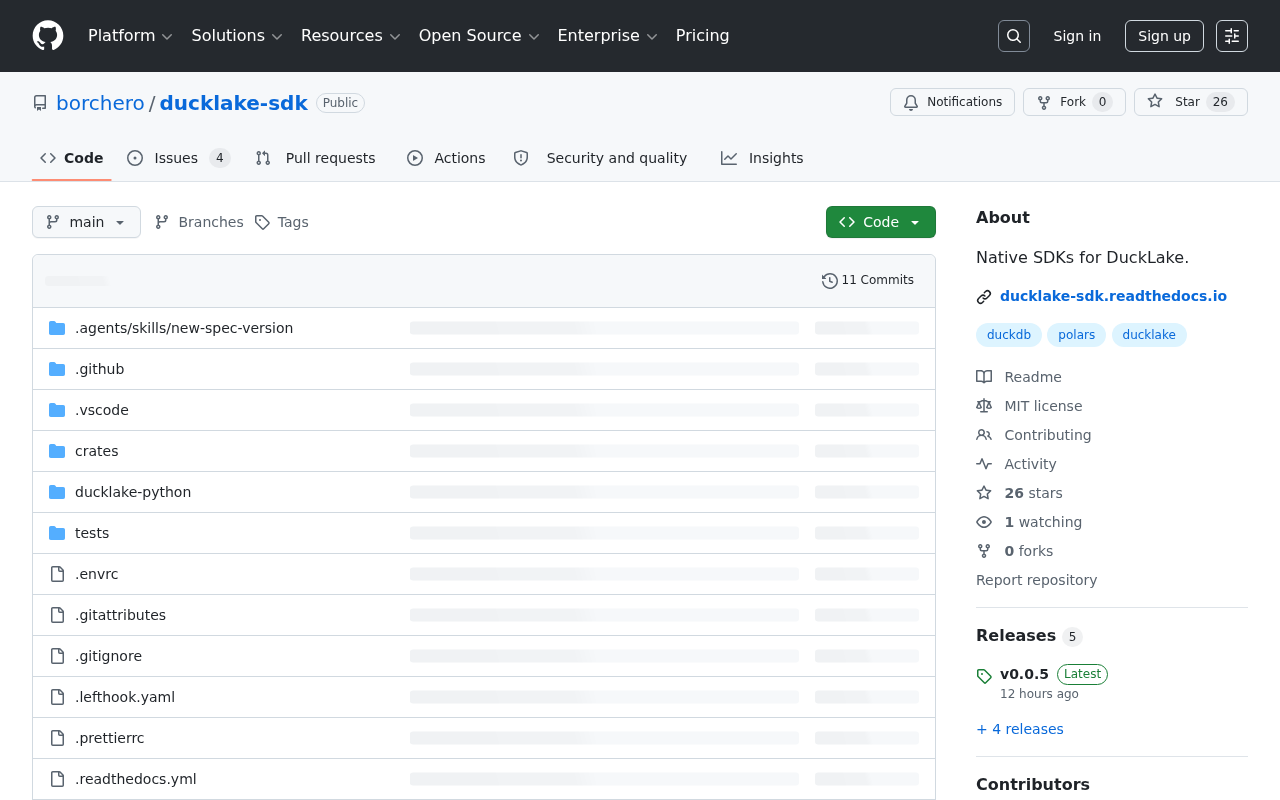Click the .prettierrc file icon
Screen dimensions: 1280x800
coord(57,738)
